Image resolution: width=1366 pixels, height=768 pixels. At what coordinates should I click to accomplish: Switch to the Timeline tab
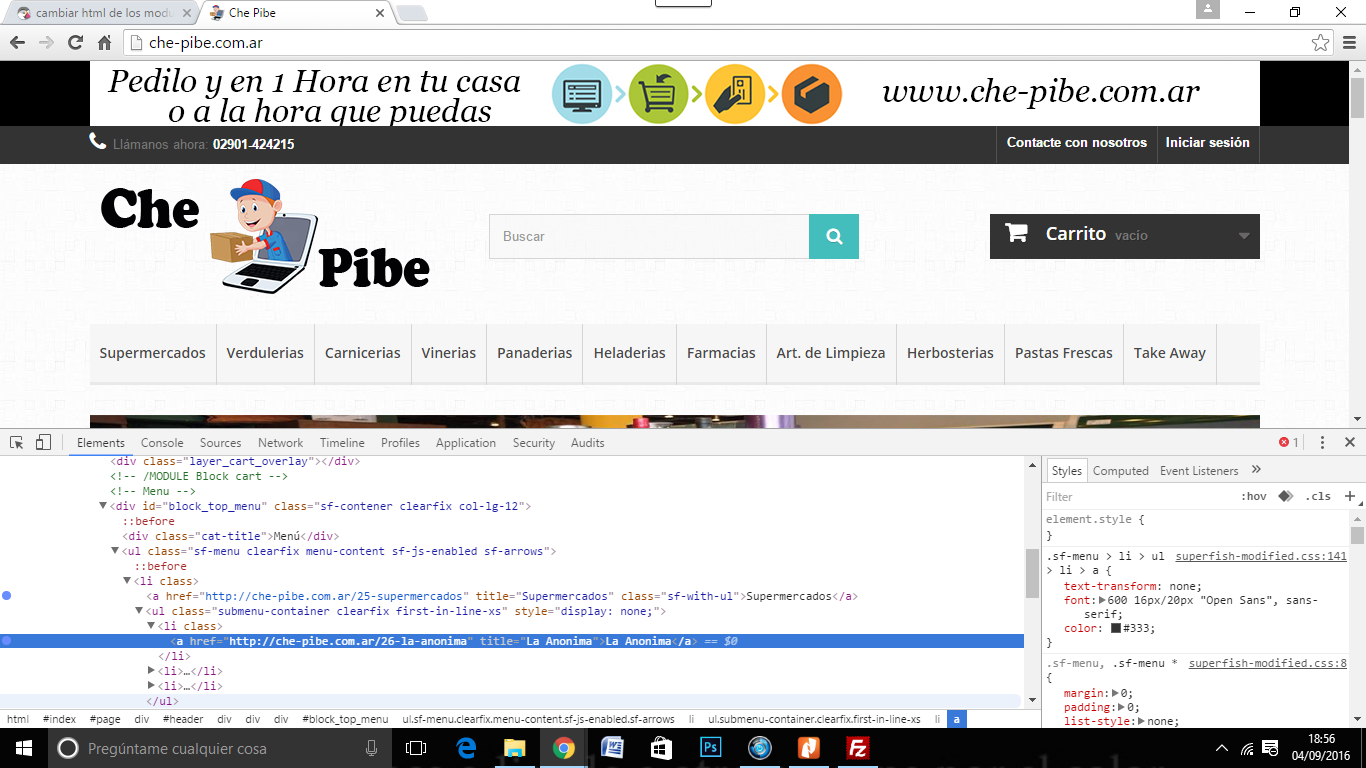(x=342, y=443)
